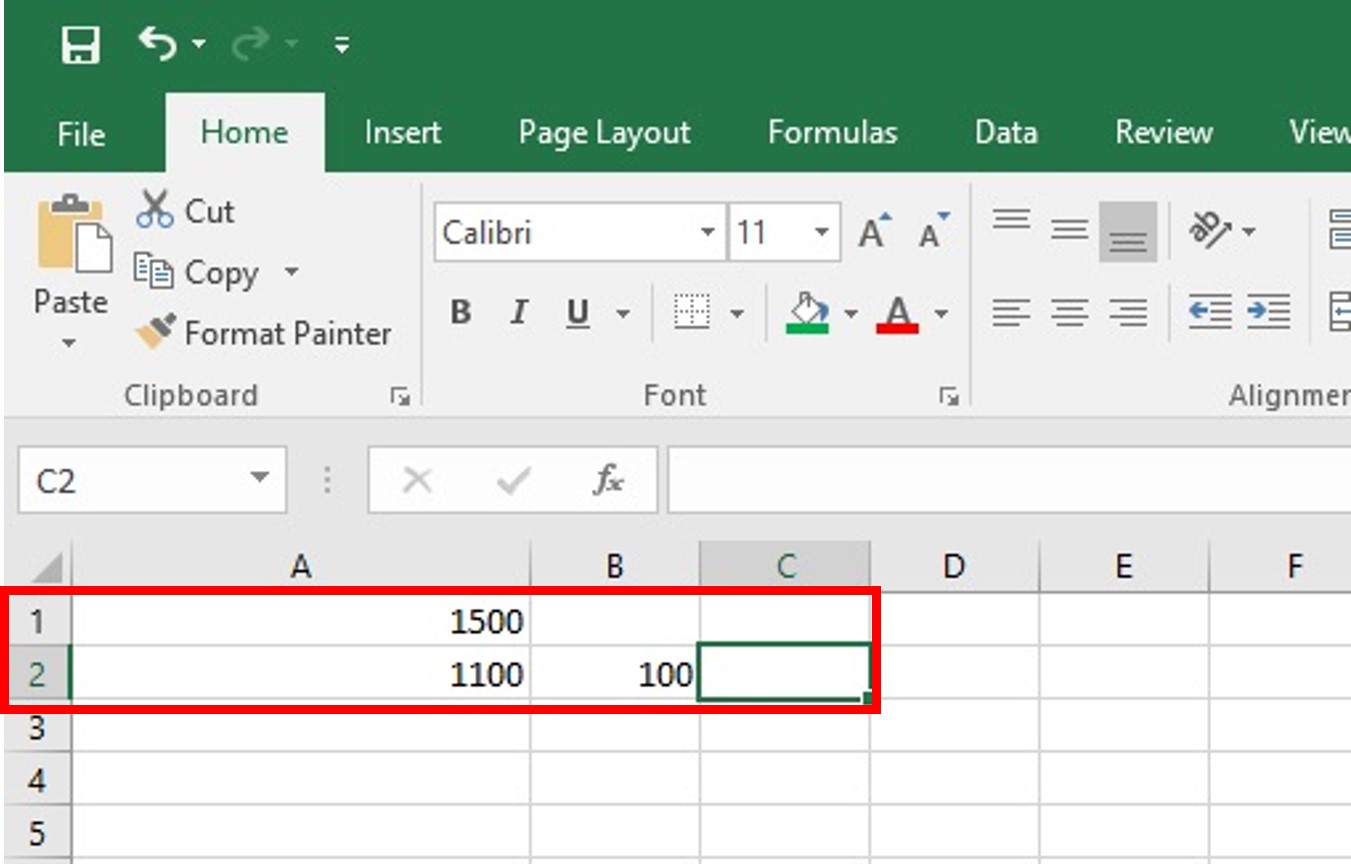Increase the font size using the larger A
1351x864 pixels.
[872, 230]
